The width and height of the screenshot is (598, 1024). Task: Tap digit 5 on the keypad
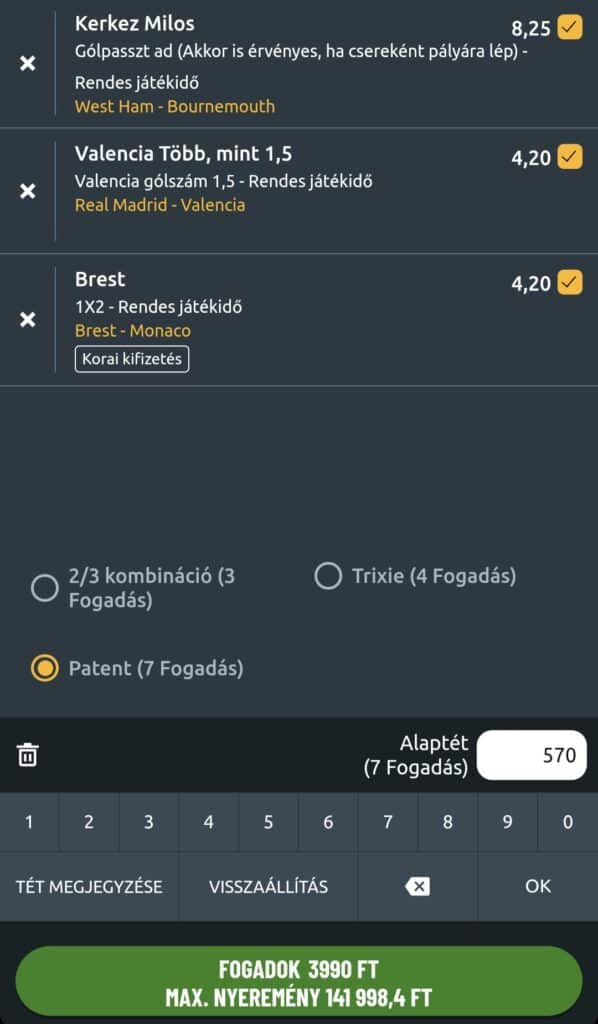coord(268,822)
